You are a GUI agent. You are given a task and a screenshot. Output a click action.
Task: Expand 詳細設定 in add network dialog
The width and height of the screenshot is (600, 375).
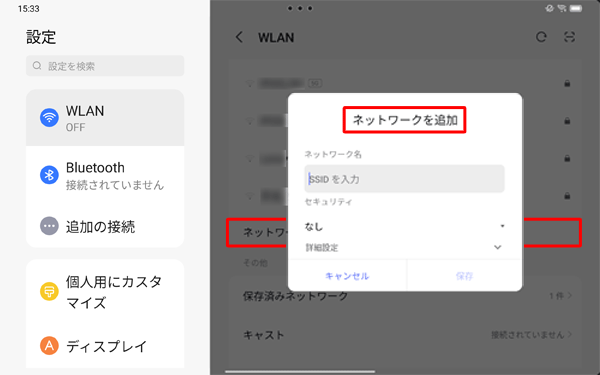[404, 248]
